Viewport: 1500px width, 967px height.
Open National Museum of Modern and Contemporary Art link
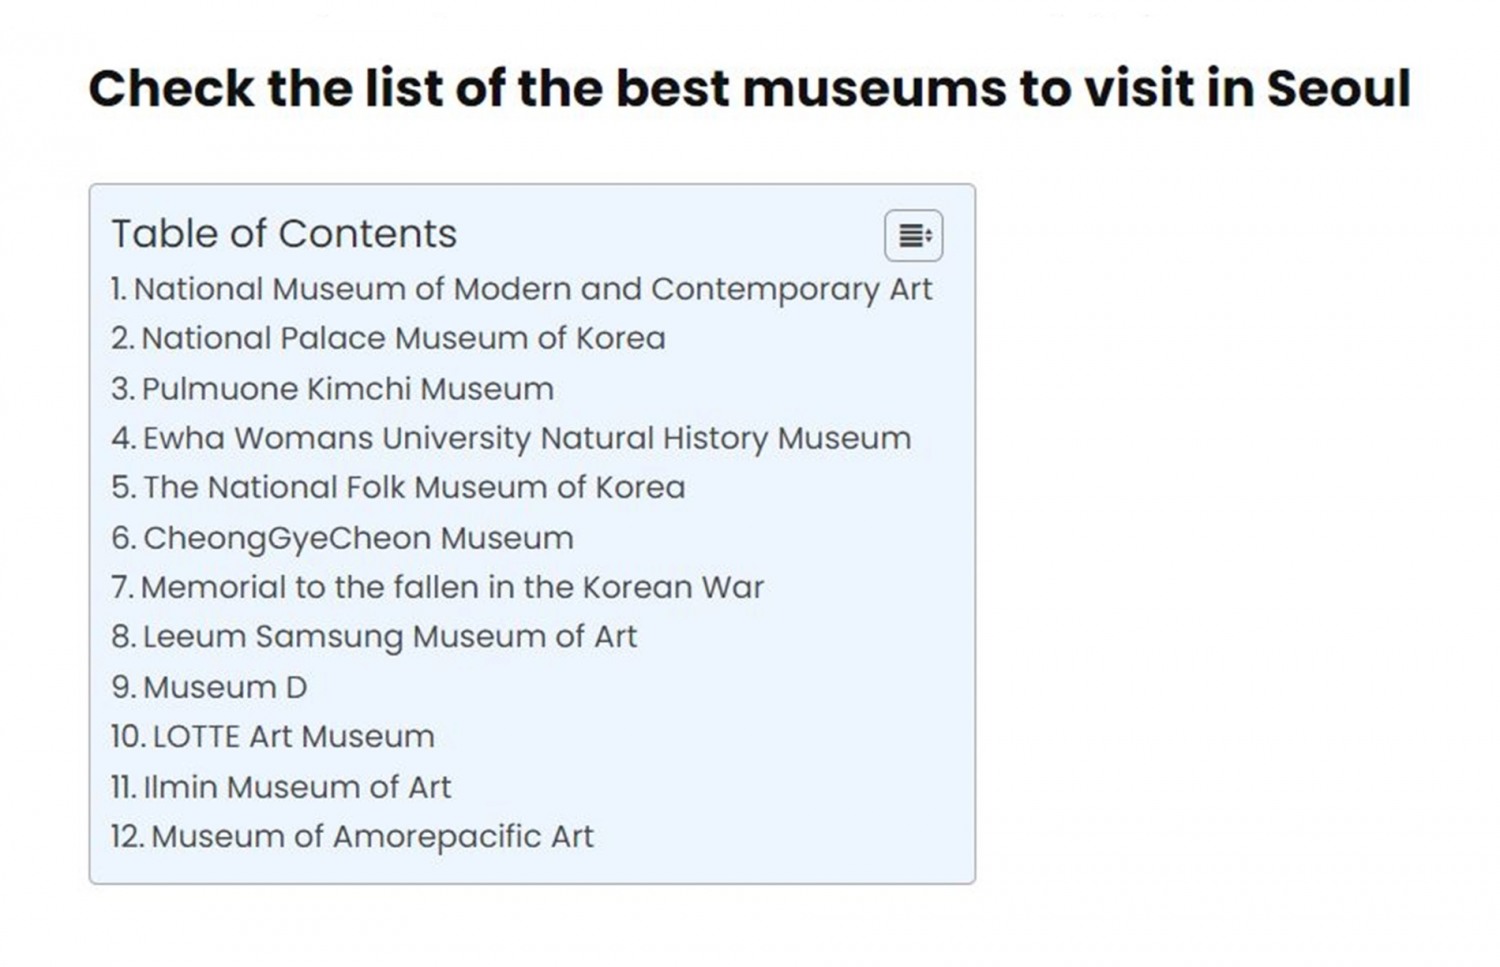tap(532, 289)
